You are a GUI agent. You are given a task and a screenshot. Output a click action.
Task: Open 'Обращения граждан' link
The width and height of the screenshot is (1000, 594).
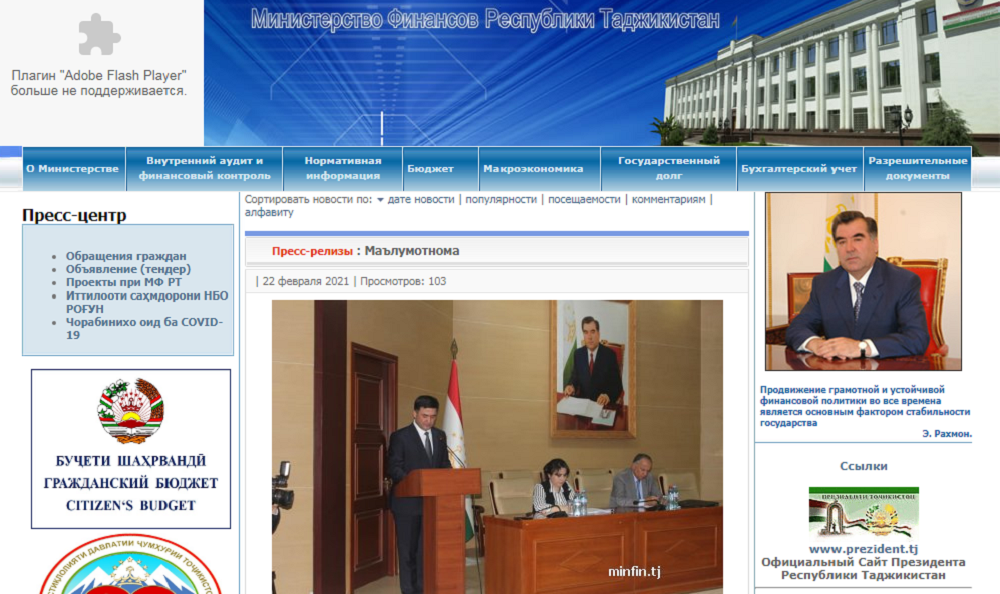(x=126, y=257)
